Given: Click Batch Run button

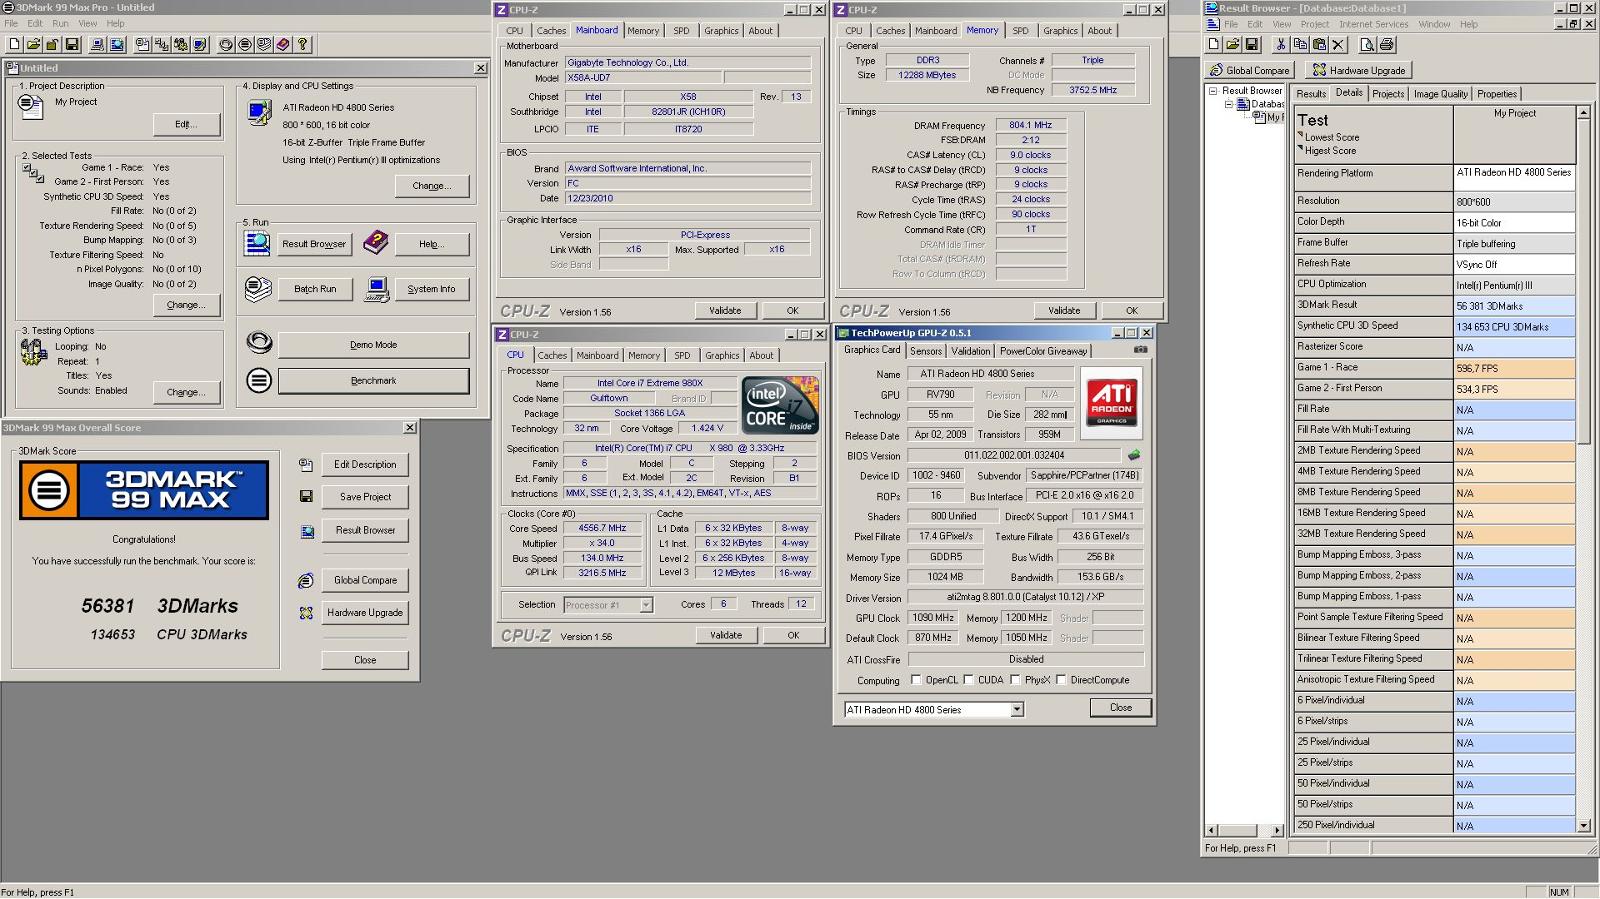Looking at the screenshot, I should point(315,289).
